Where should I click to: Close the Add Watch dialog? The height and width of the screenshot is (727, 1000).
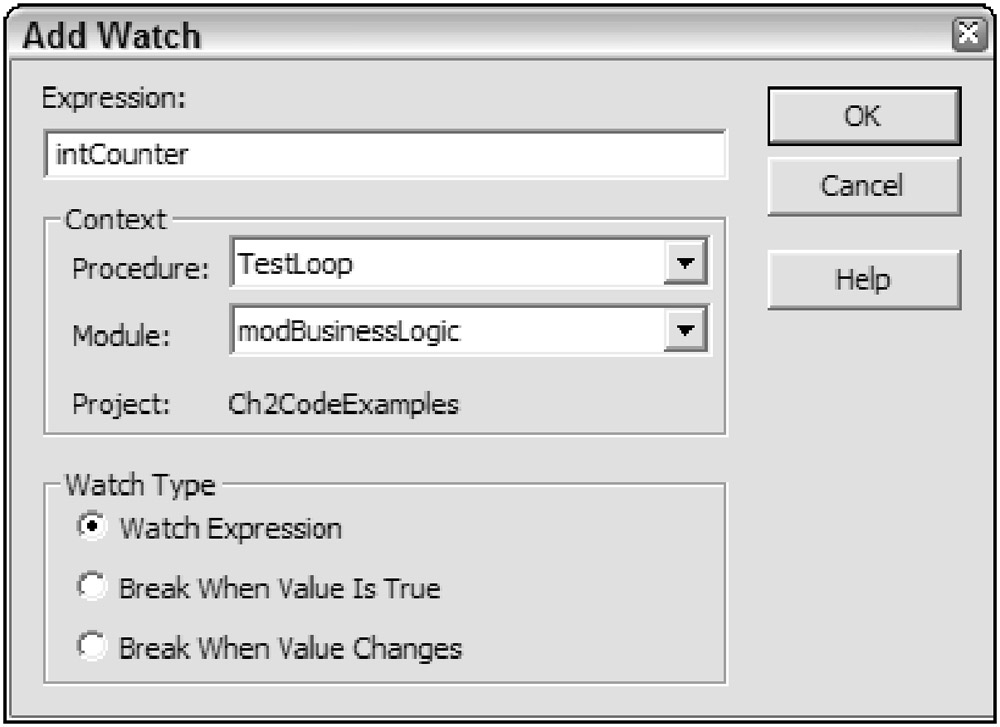pyautogui.click(x=967, y=35)
